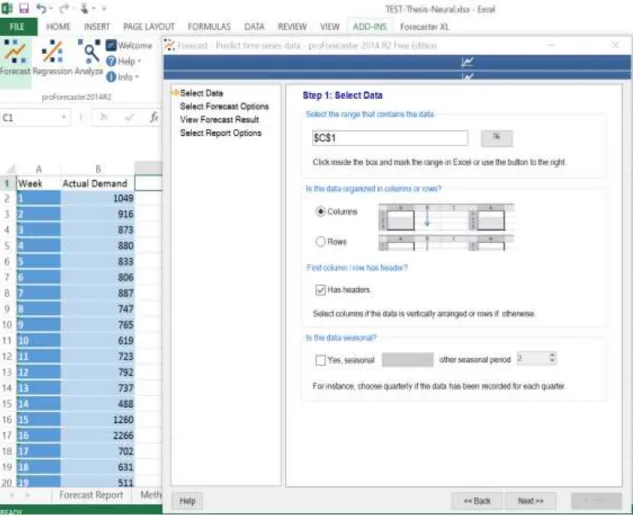633x516 pixels.
Task: Click the other seasonal period spinner
Action: (x=552, y=358)
